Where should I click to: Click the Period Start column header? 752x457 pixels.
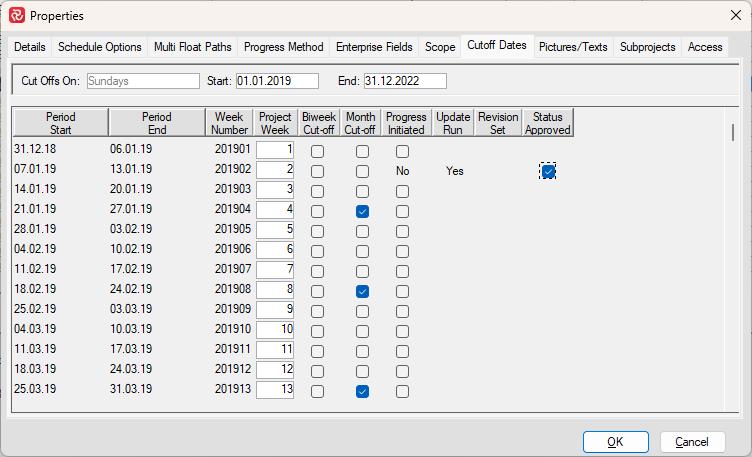click(x=60, y=123)
